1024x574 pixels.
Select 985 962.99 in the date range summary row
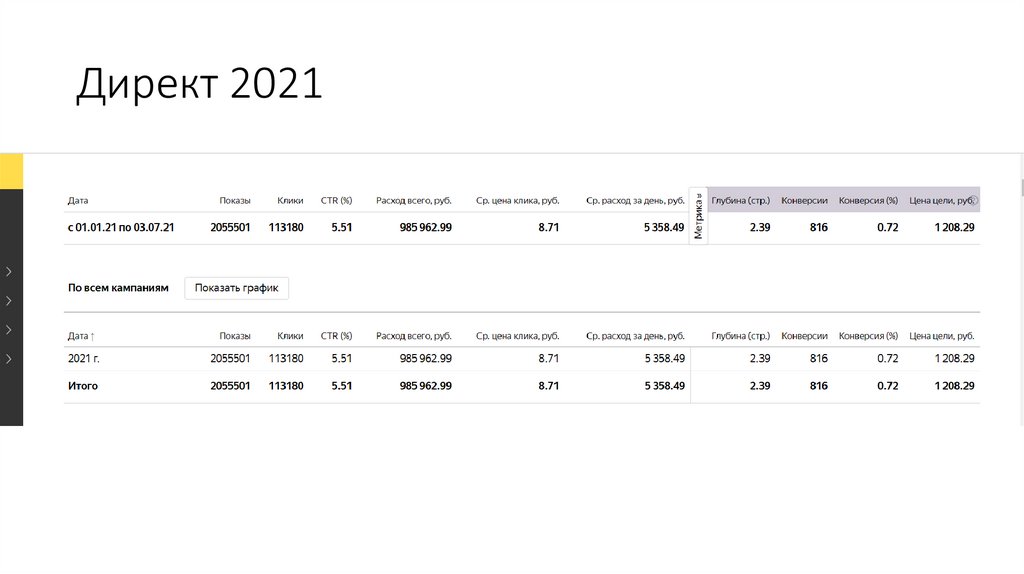tap(426, 227)
